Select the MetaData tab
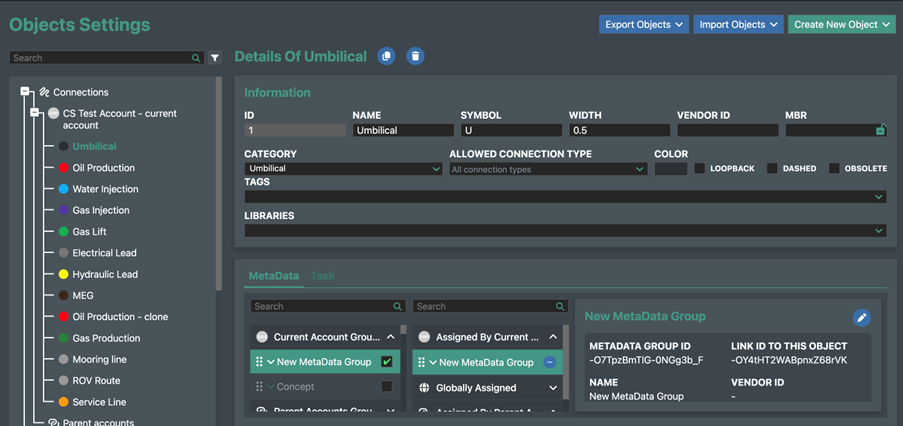Screen dimensions: 903x426 [273, 275]
